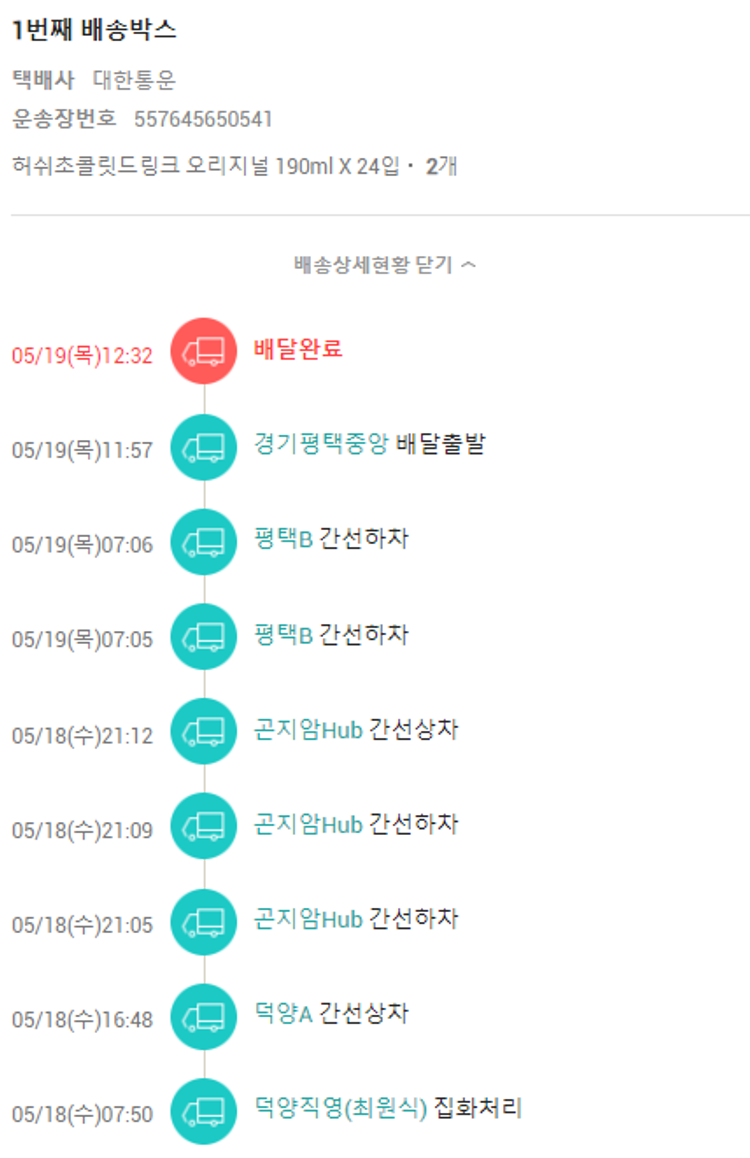The height and width of the screenshot is (1158, 750).
Task: Click the 덕양A location link
Action: pyautogui.click(x=284, y=1013)
